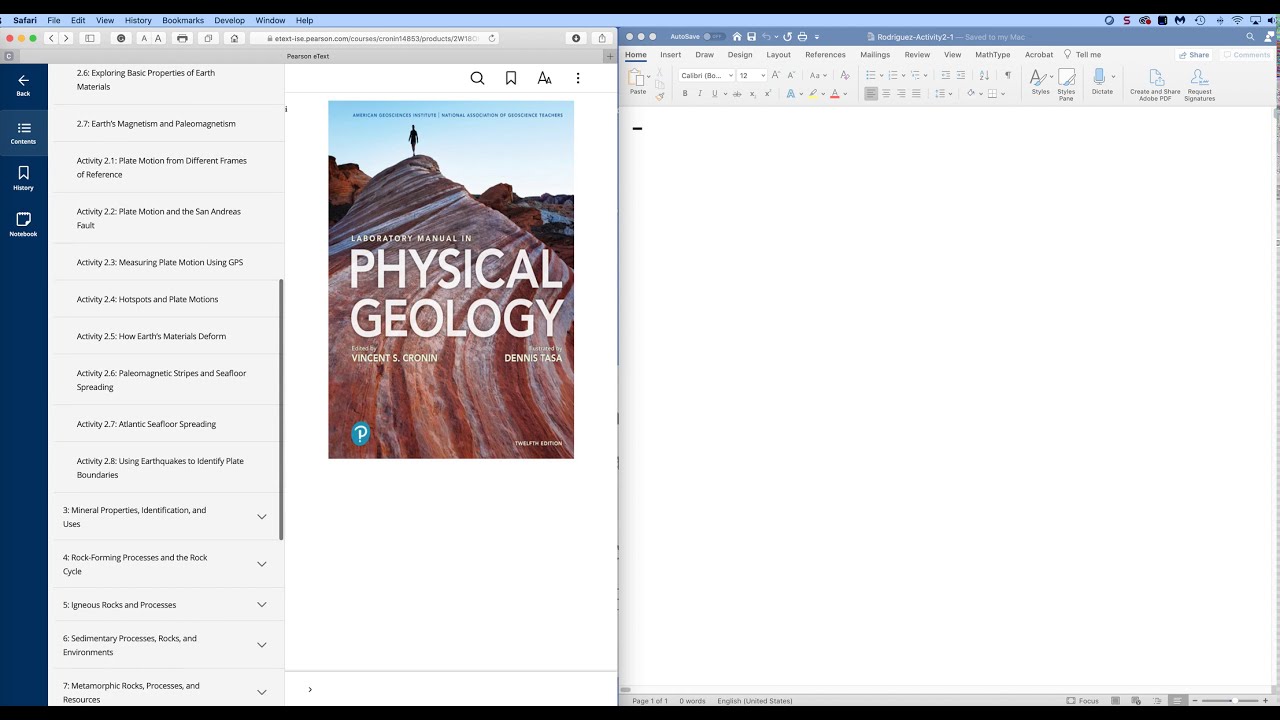
Task: Open the Notebook panel
Action: tap(23, 225)
